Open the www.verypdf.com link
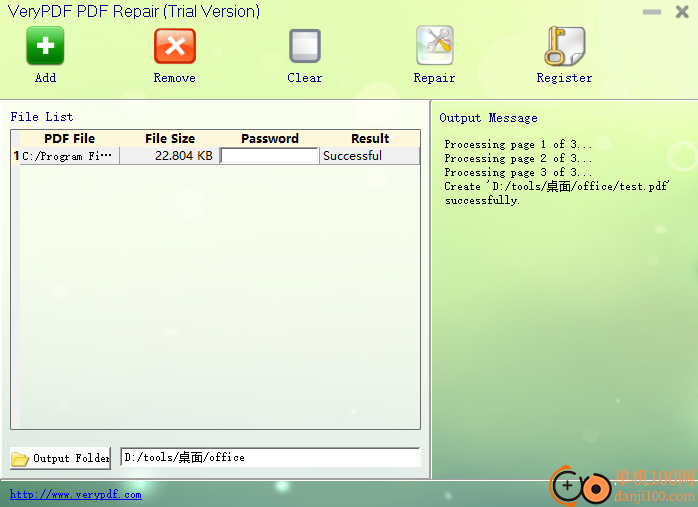The width and height of the screenshot is (698, 507). 76,495
